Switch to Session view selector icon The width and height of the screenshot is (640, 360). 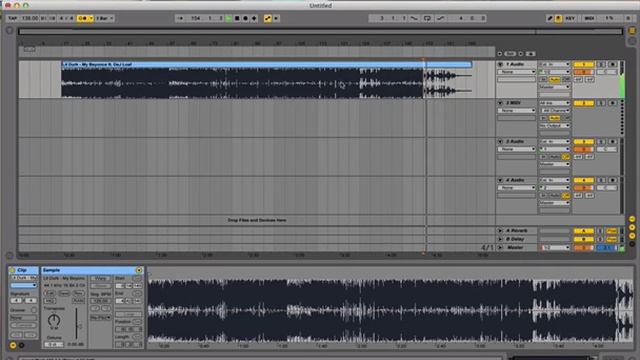(x=632, y=41)
